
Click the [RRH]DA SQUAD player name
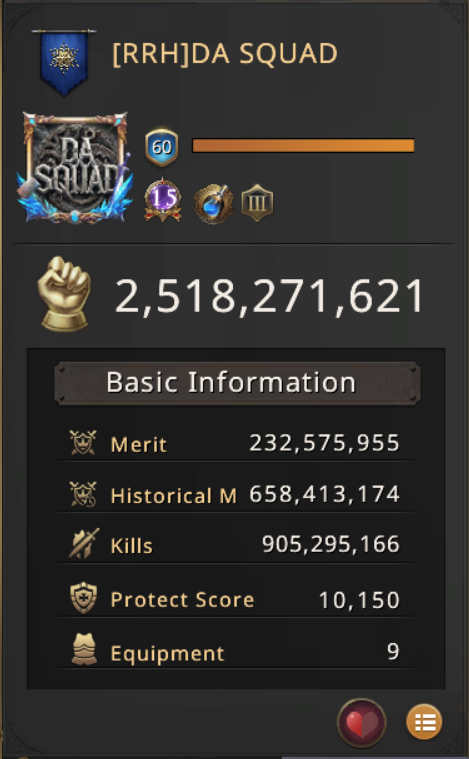225,54
